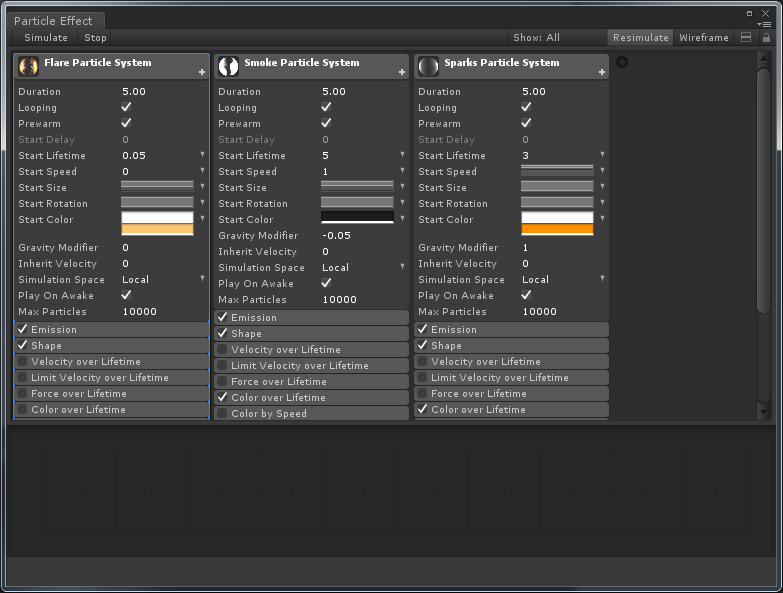Screen dimensions: 783x593
Task: Toggle Looping for Sparks Particle System
Action: point(526,107)
